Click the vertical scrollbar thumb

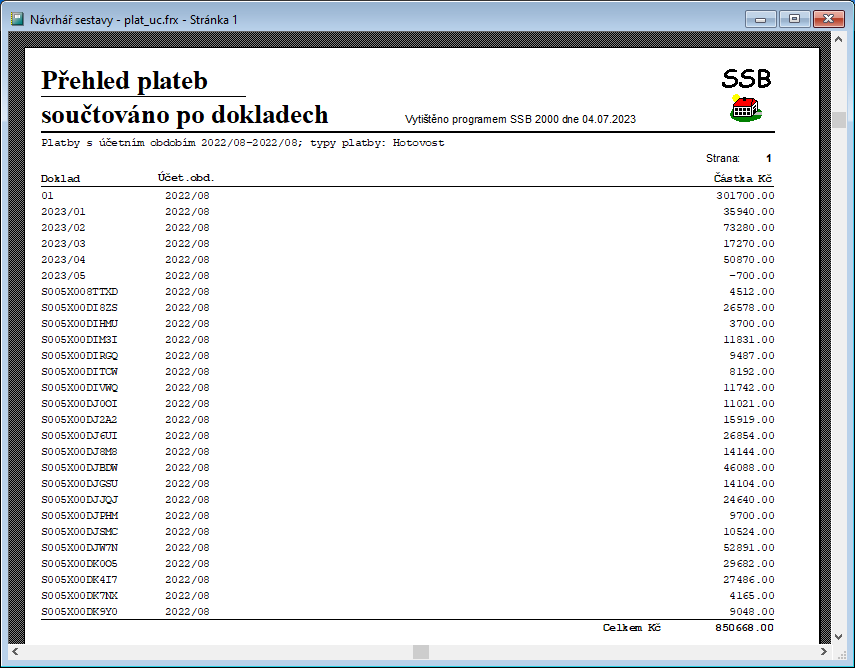pyautogui.click(x=842, y=116)
